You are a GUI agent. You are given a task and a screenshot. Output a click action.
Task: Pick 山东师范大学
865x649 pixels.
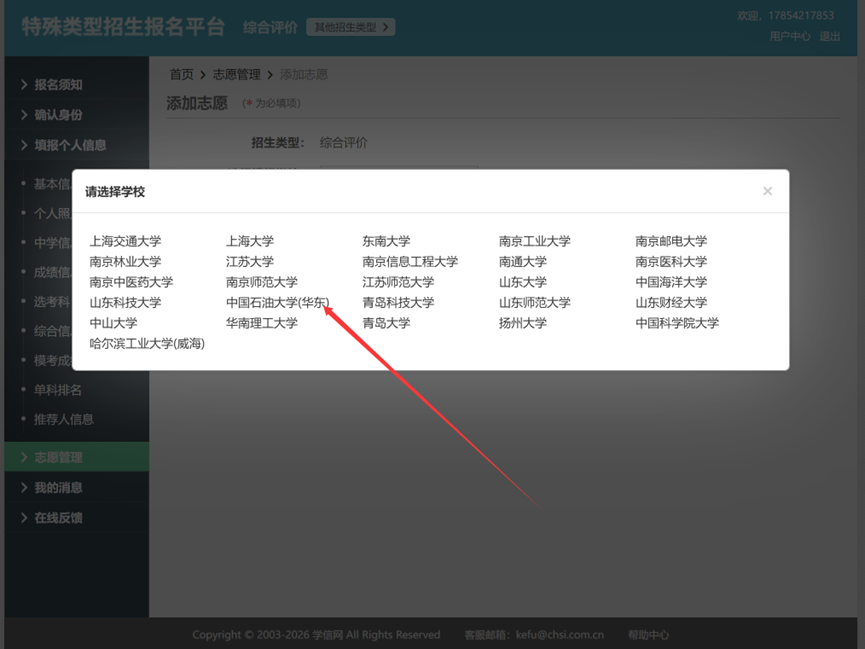(535, 302)
